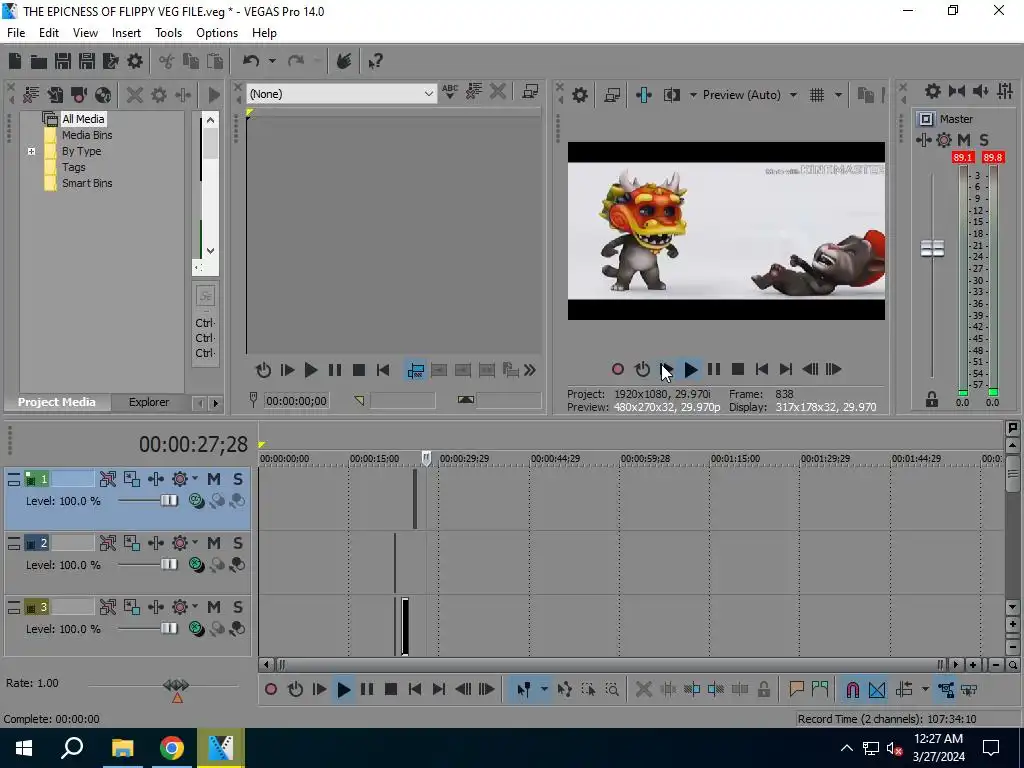Click the New project icon in toolbar

(x=15, y=61)
